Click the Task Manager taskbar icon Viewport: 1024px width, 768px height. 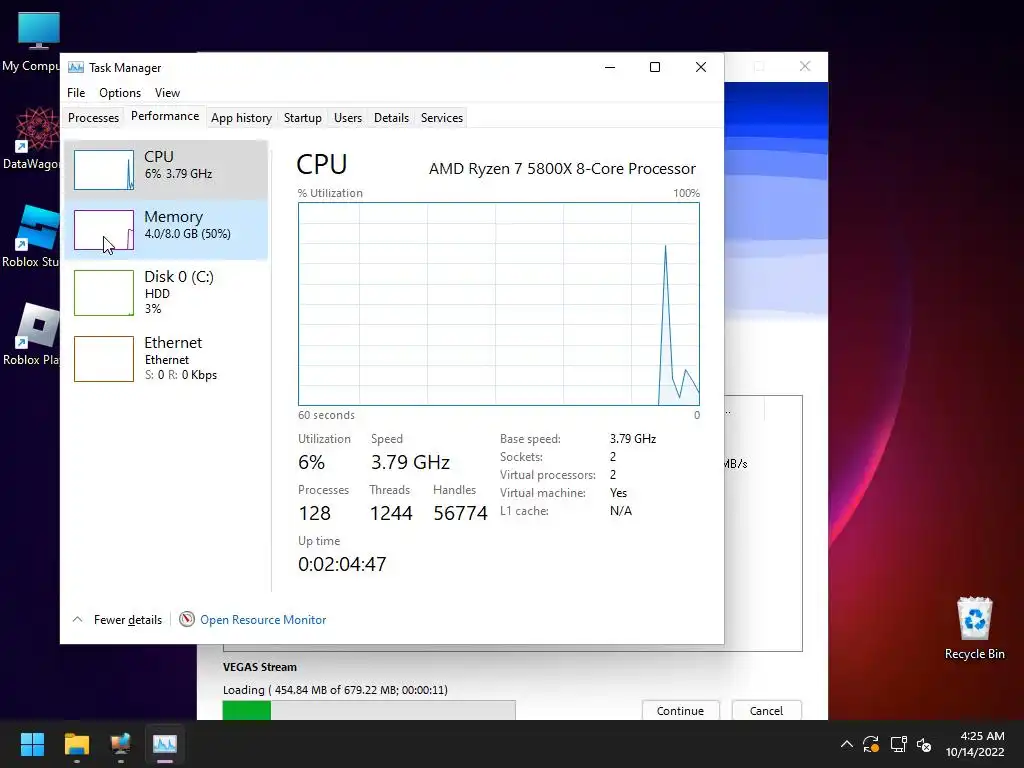(165, 744)
